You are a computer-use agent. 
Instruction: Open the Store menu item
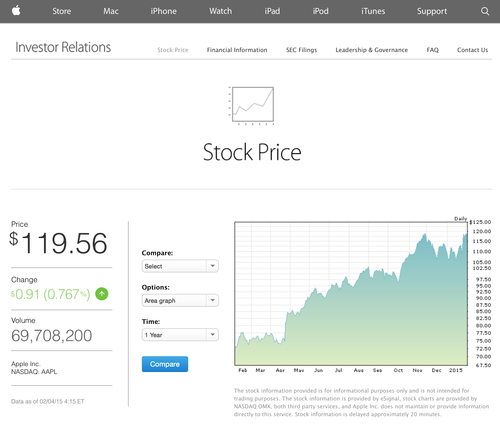[62, 11]
